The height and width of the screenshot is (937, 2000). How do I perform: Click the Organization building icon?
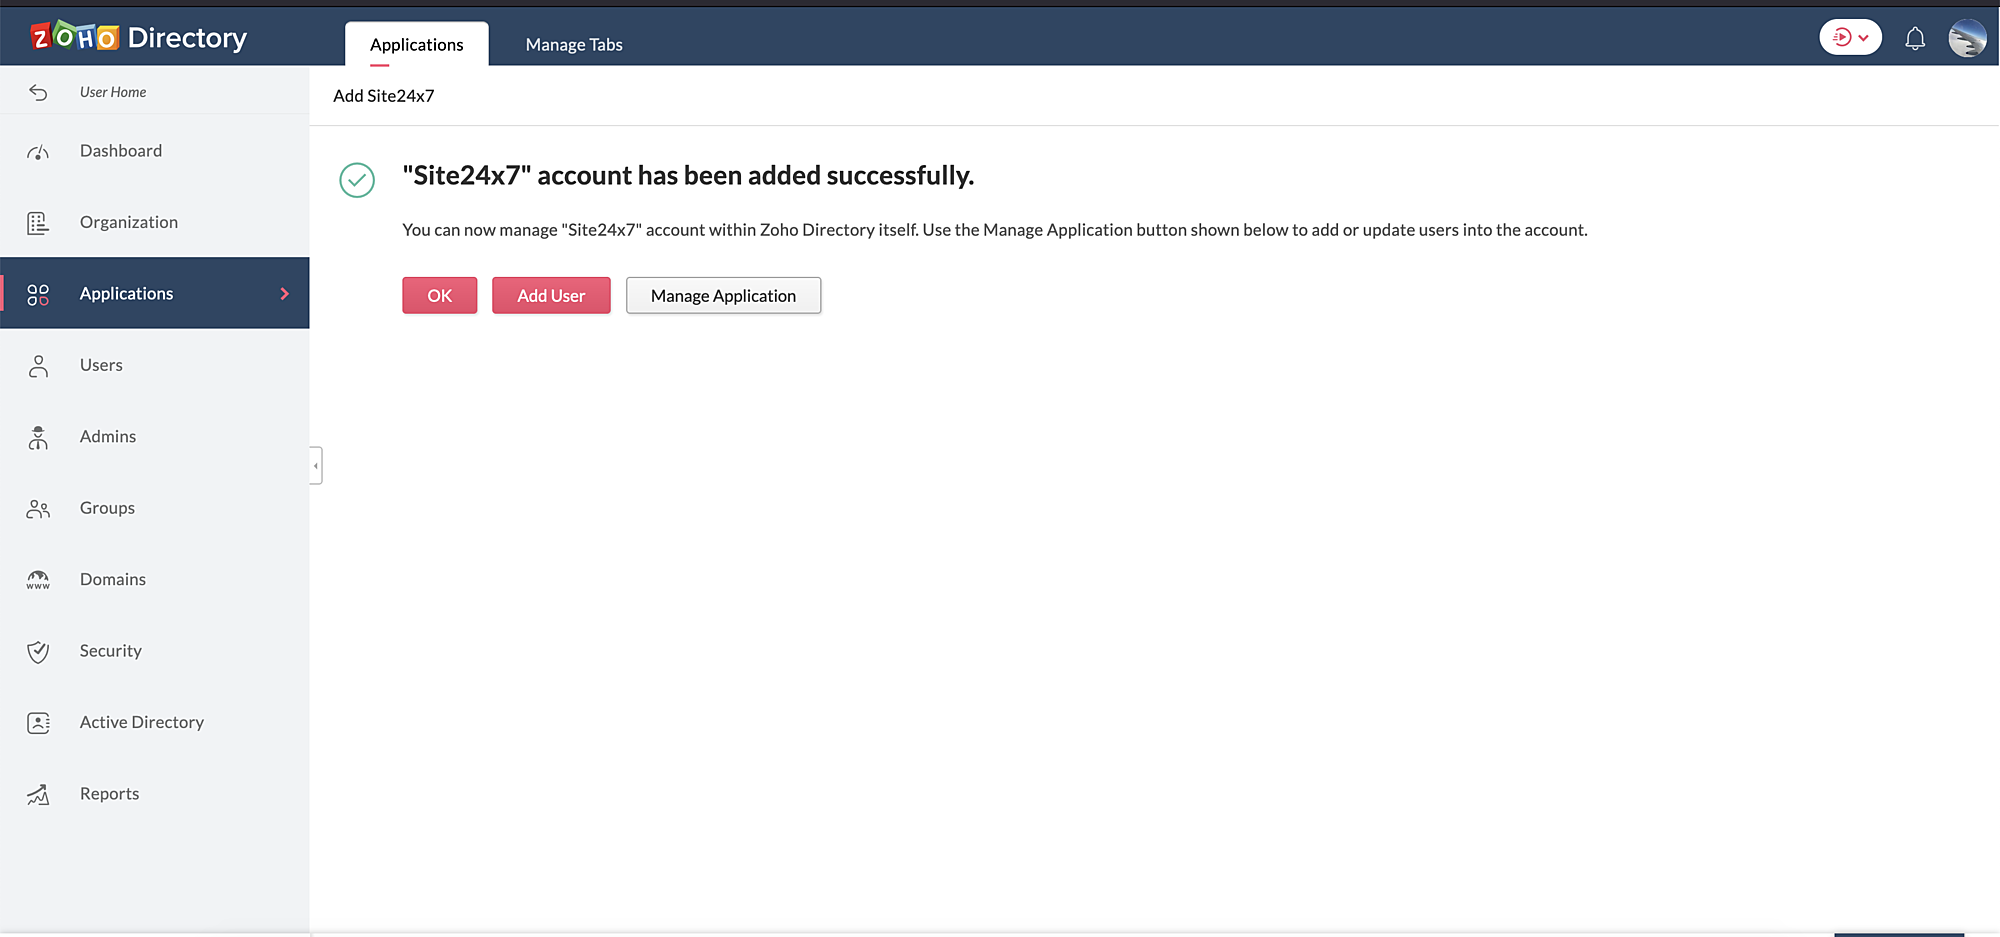pyautogui.click(x=38, y=223)
